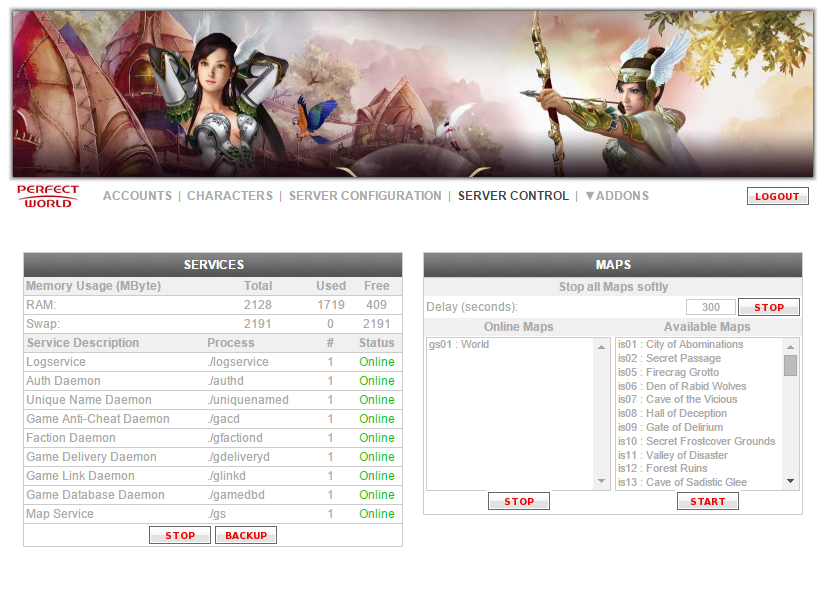Click the Unique Name Daemon label
This screenshot has width=829, height=601.
pyautogui.click(x=89, y=400)
